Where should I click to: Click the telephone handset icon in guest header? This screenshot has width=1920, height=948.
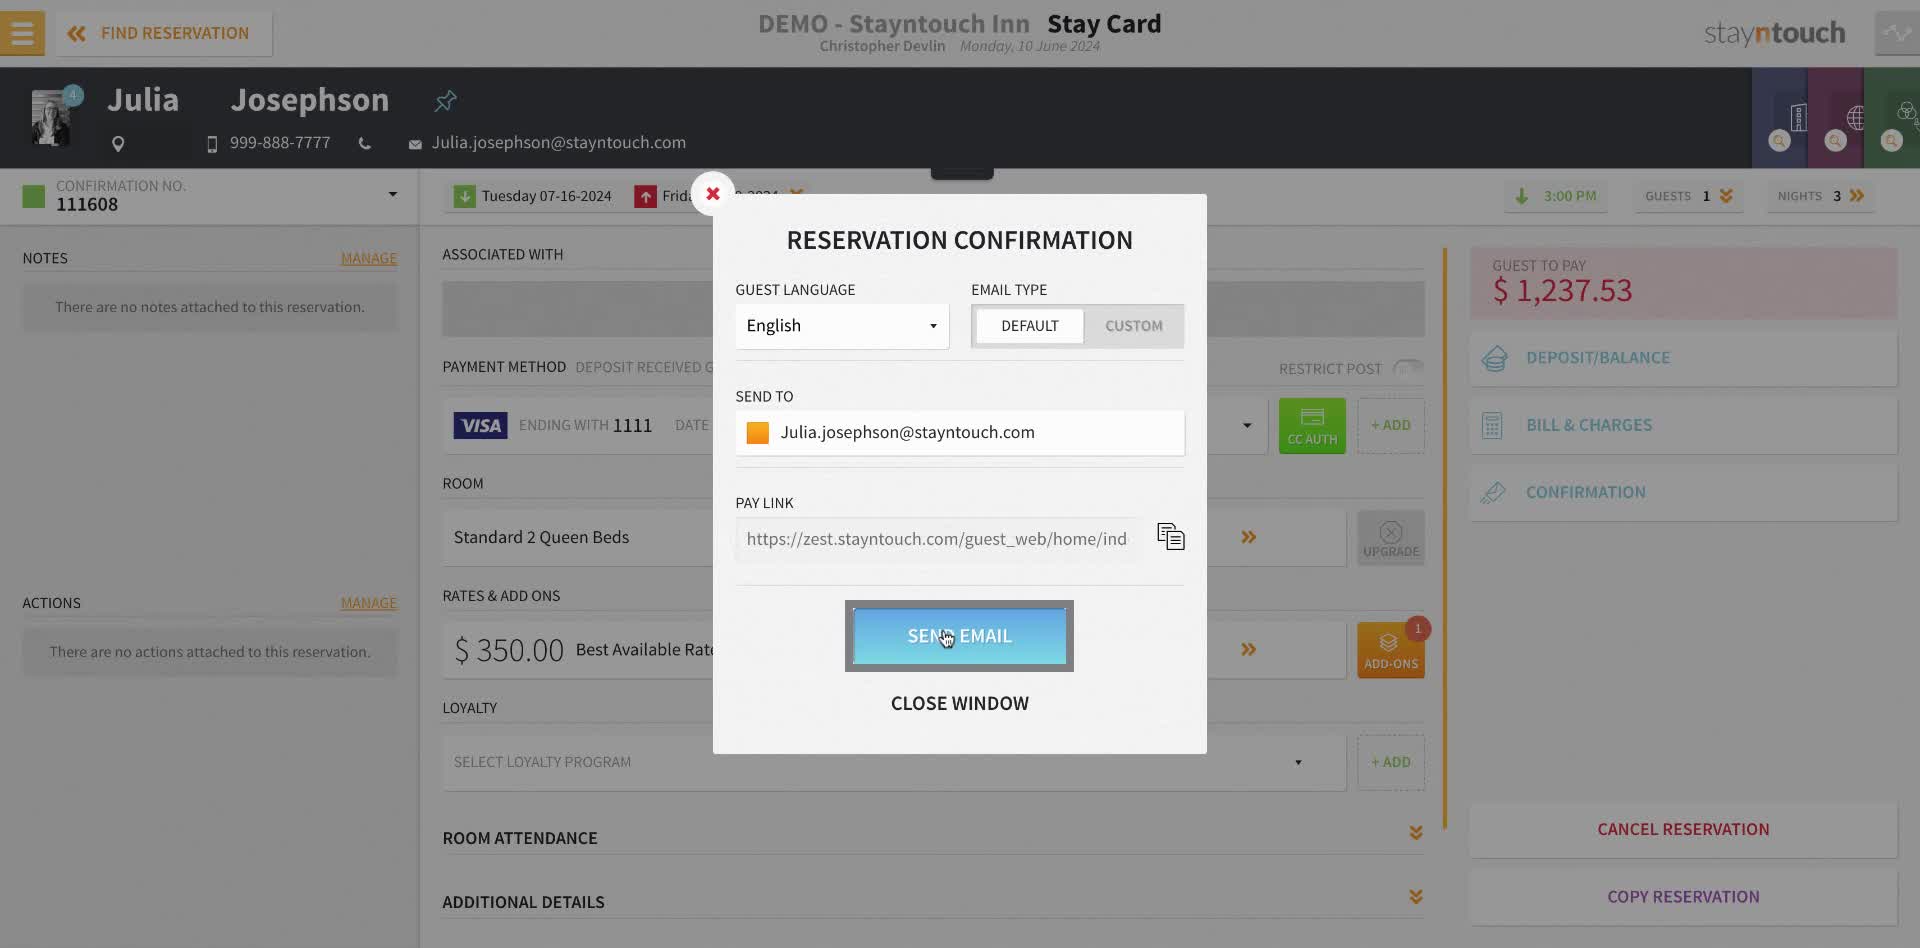pos(365,144)
